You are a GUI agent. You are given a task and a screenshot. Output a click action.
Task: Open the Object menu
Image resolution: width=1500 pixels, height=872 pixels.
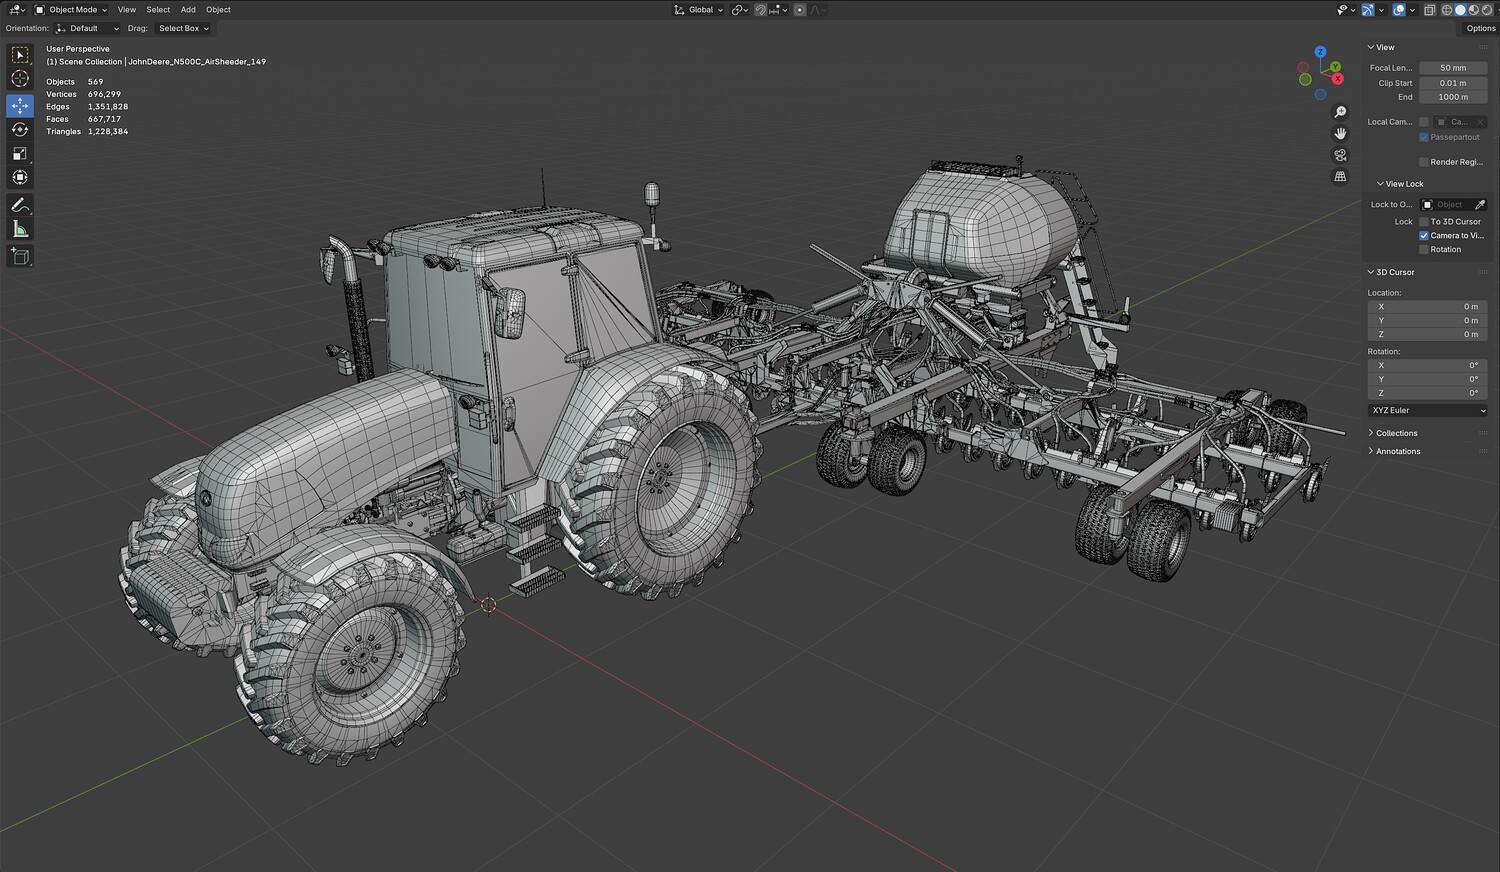click(218, 10)
